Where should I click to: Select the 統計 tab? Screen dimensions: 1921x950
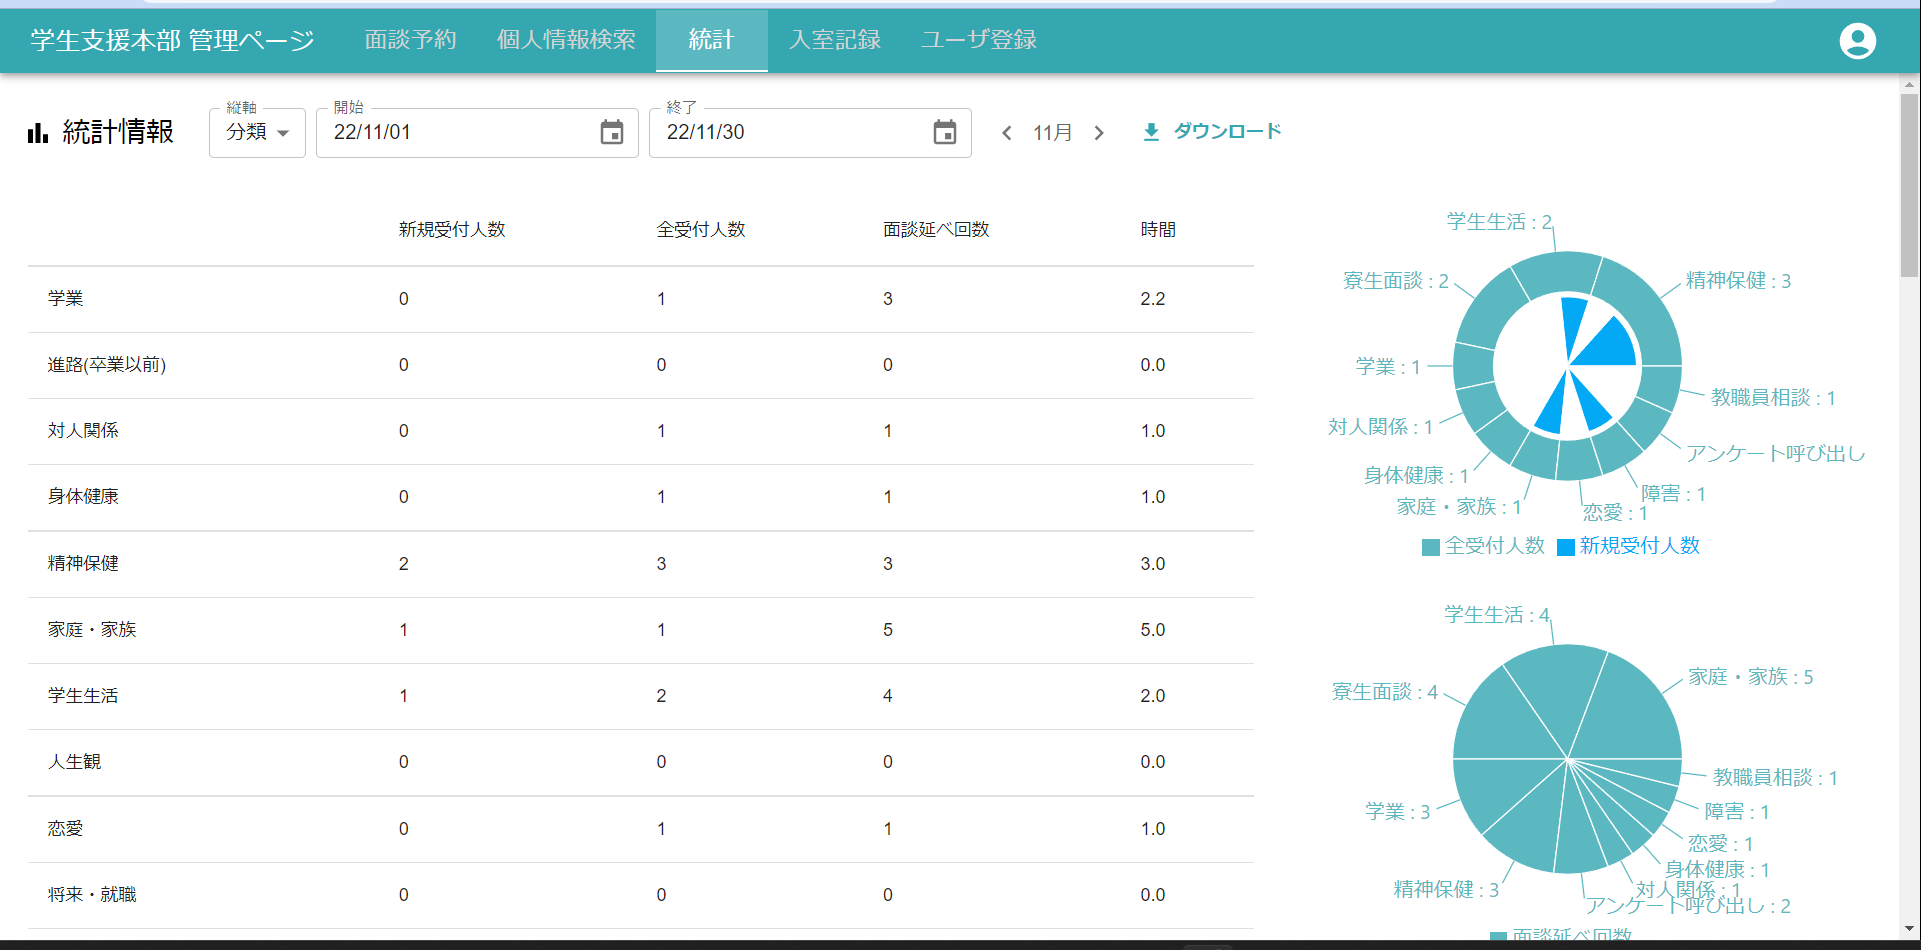(712, 40)
